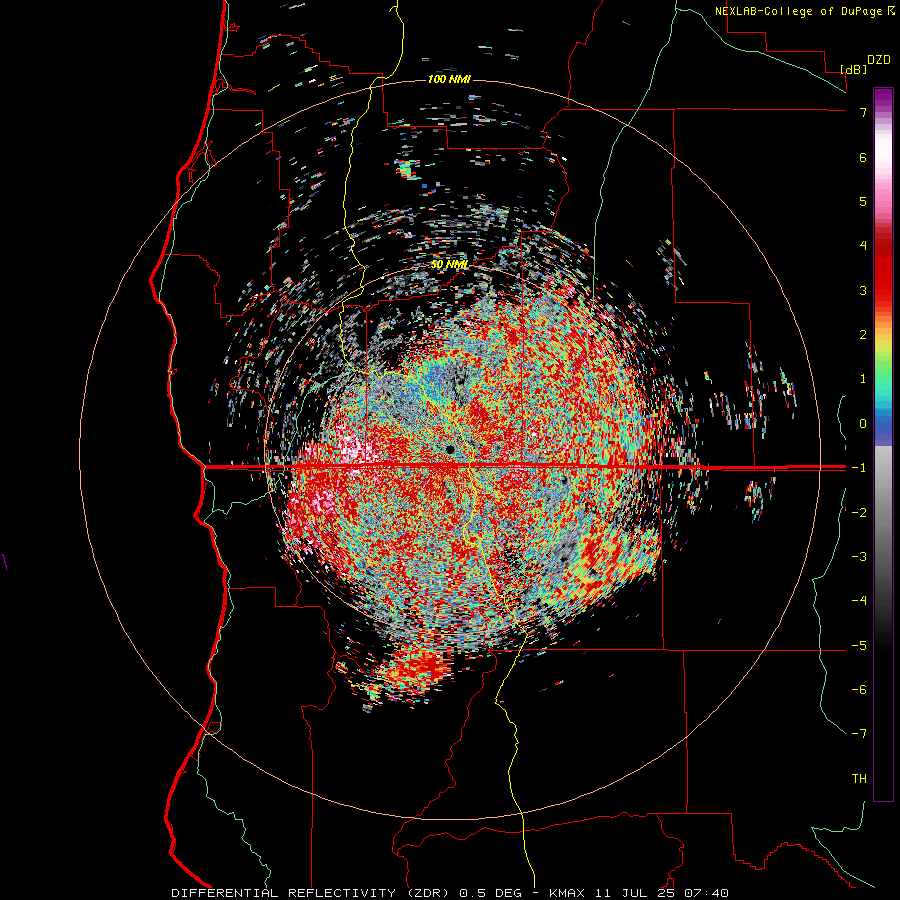Click the -2 value on color scale
This screenshot has height=900, width=900.
(859, 513)
